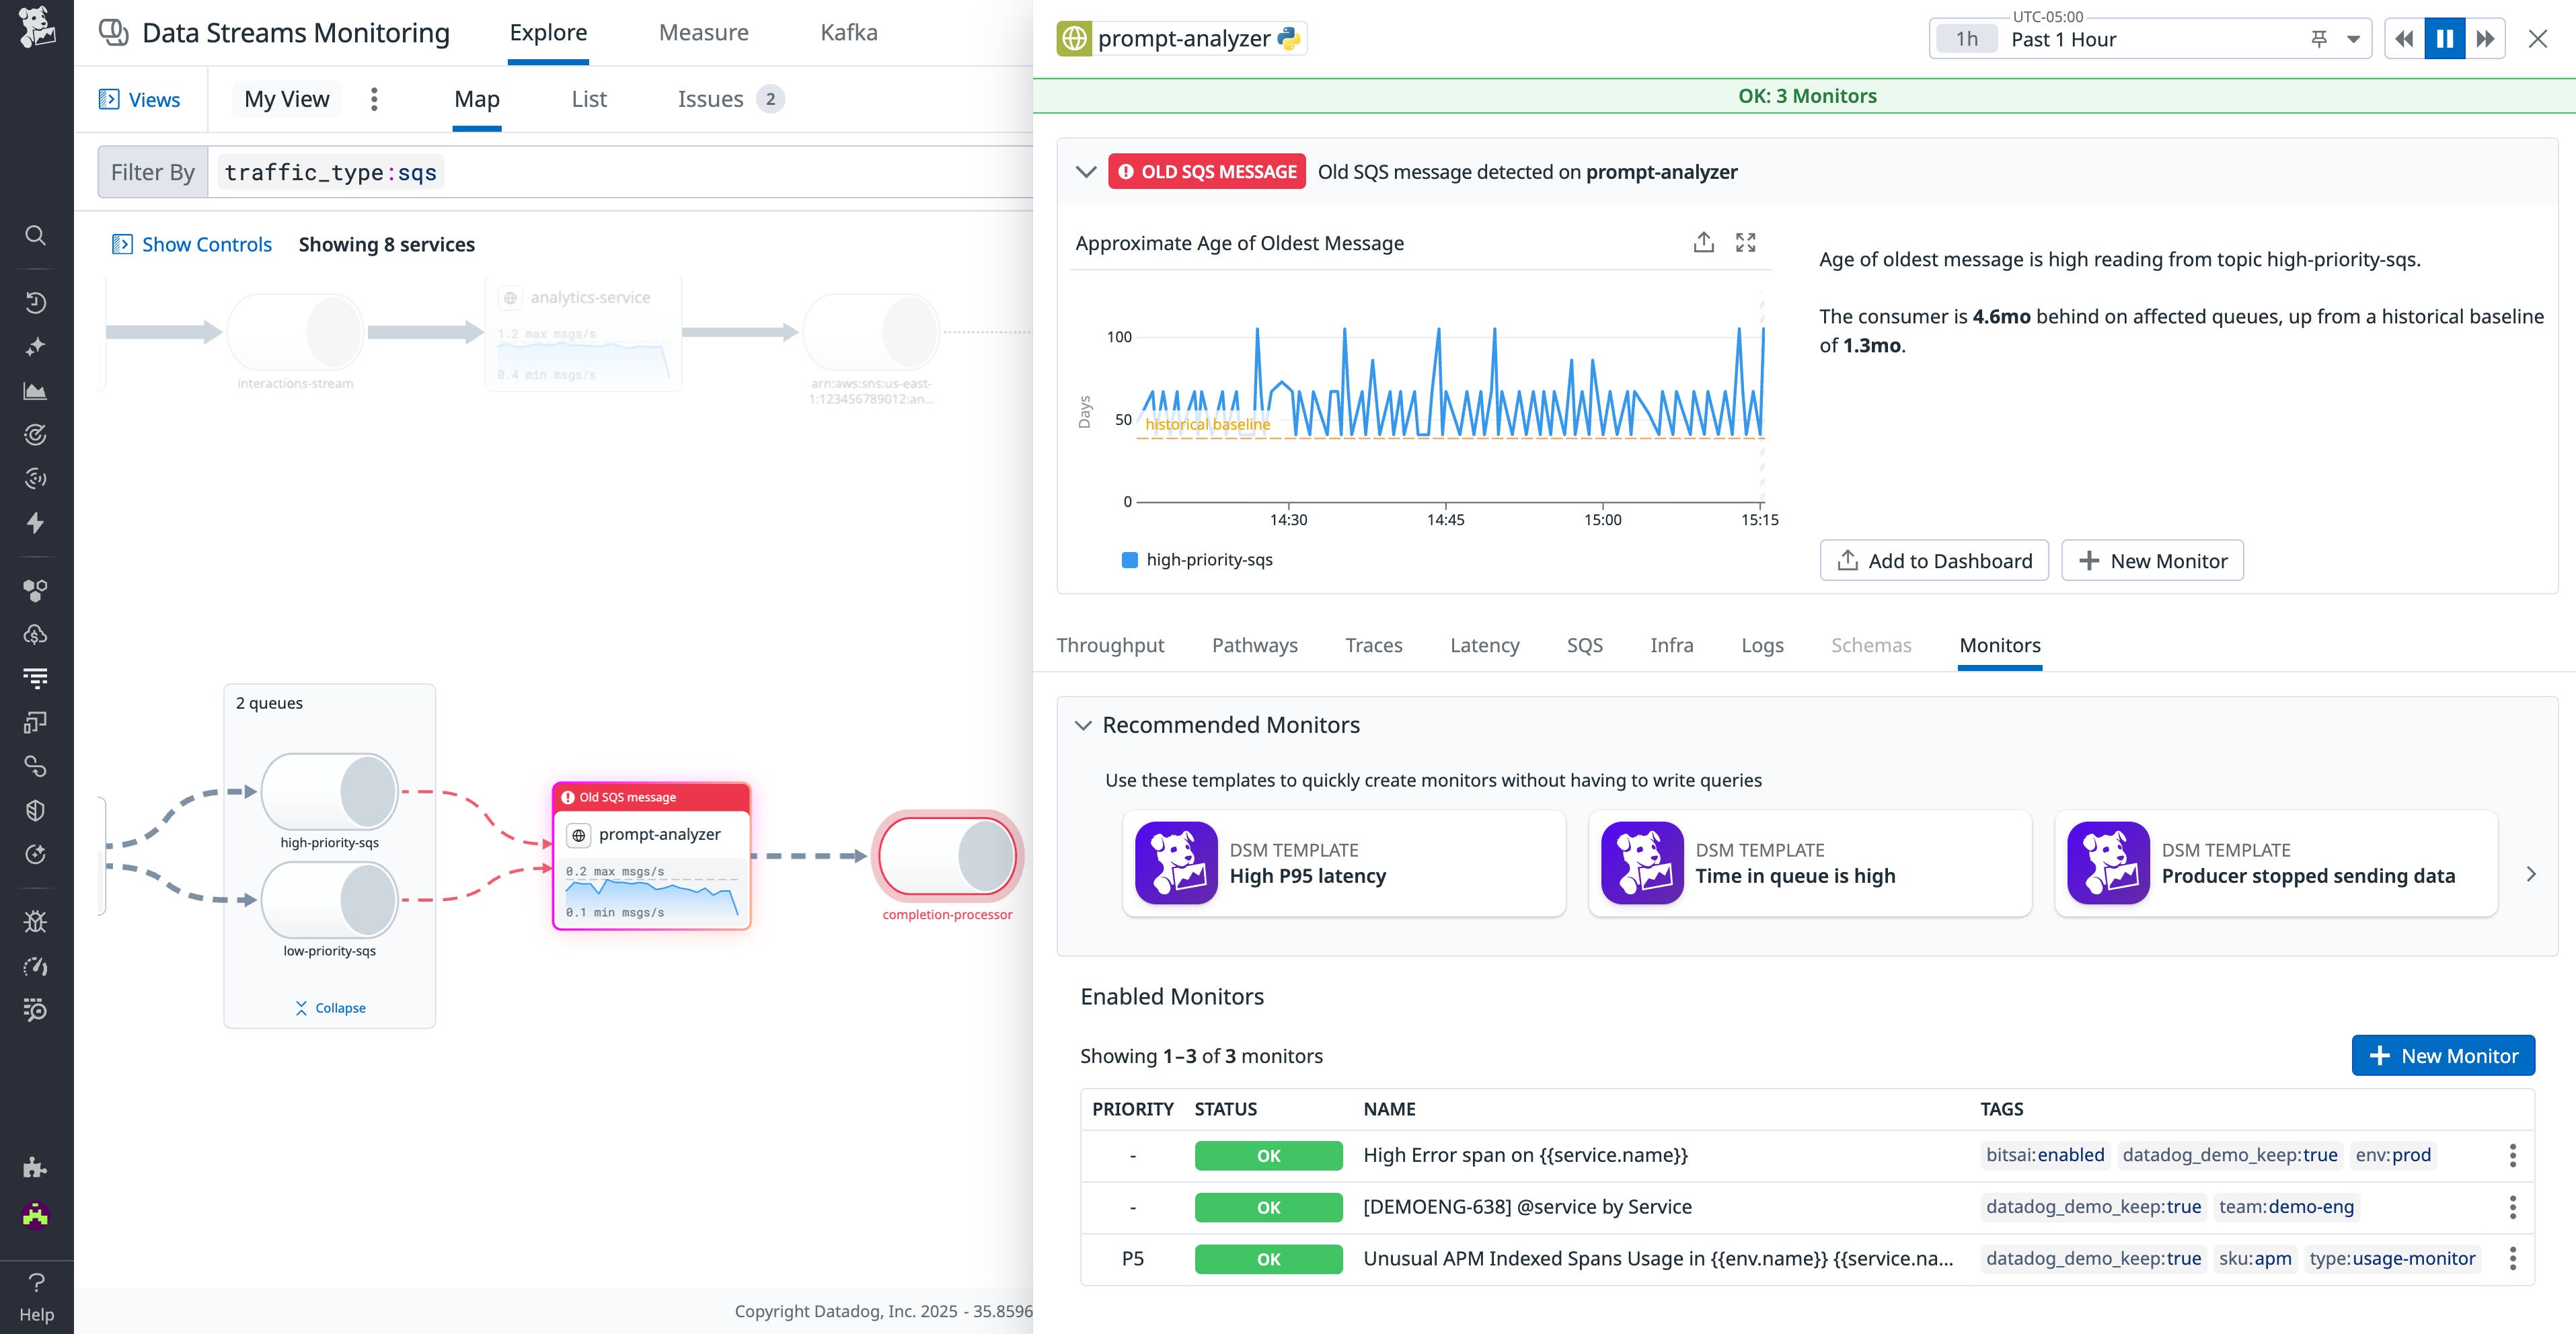Switch to the Throughput tab
Image resolution: width=2576 pixels, height=1334 pixels.
click(x=1110, y=645)
